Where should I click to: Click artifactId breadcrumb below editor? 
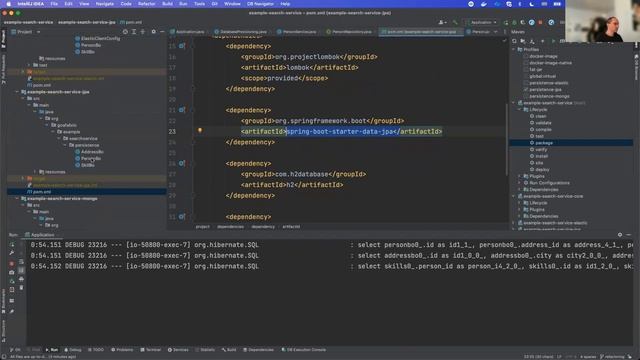point(291,227)
